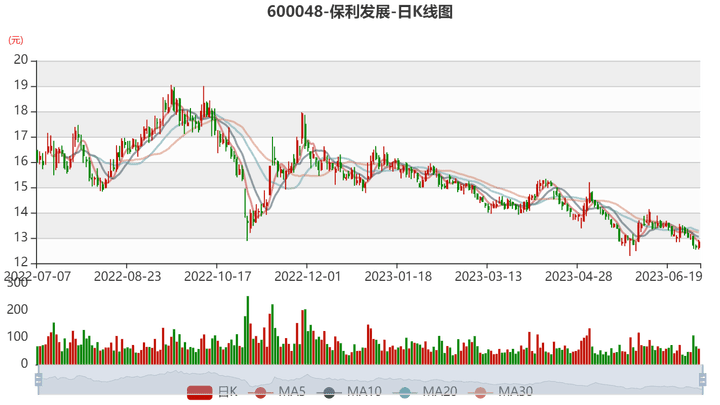Click the 2023-04-28 date axis label

pyautogui.click(x=579, y=276)
